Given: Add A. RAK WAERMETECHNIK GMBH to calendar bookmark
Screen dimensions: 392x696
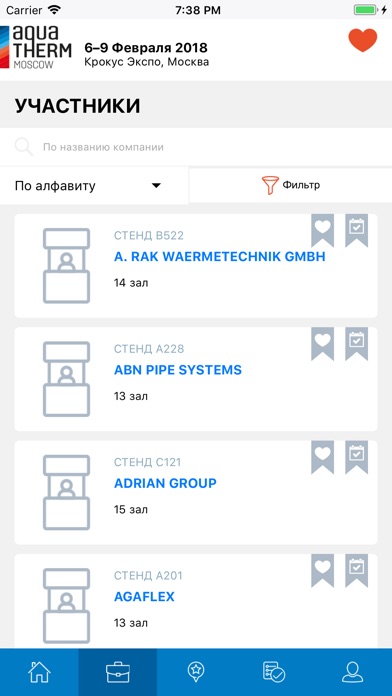Looking at the screenshot, I should pos(356,230).
